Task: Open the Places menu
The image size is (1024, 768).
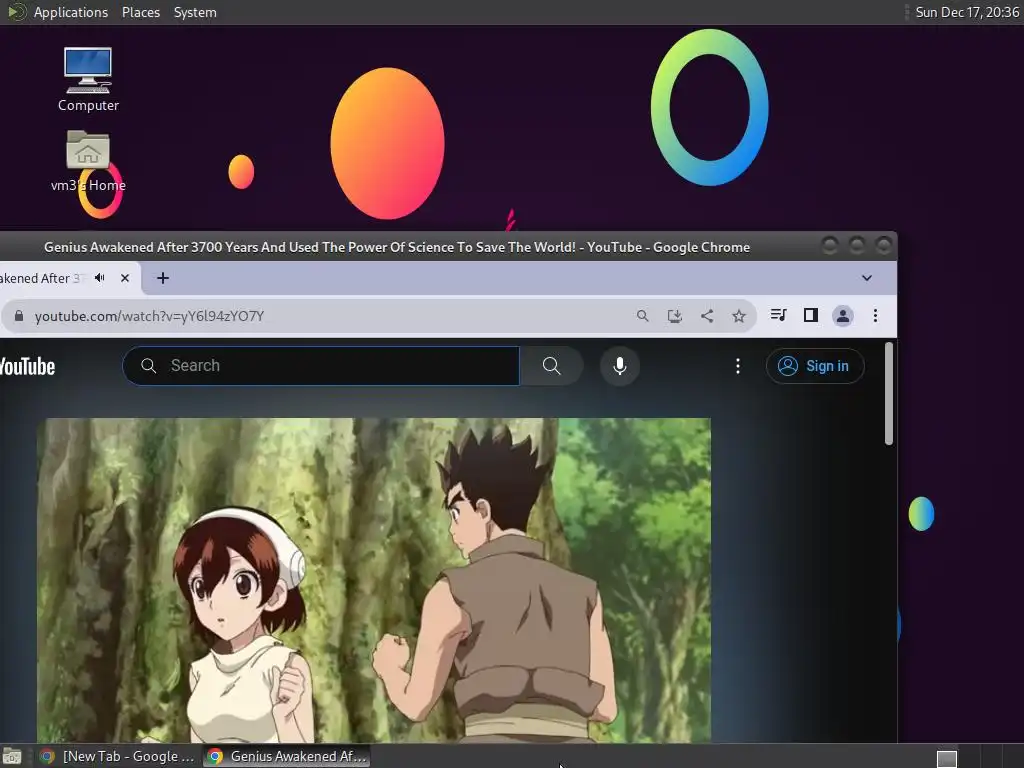Action: [x=141, y=12]
